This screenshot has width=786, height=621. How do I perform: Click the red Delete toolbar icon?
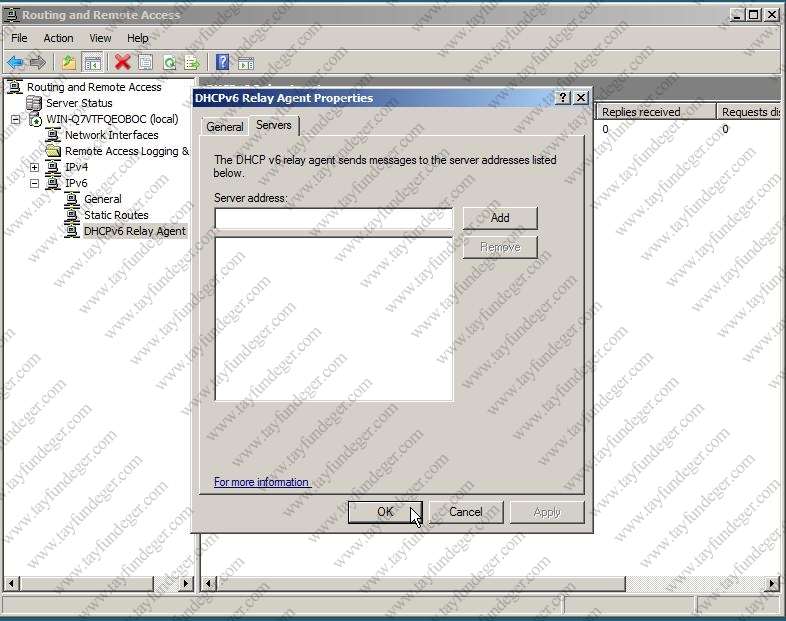pos(122,63)
